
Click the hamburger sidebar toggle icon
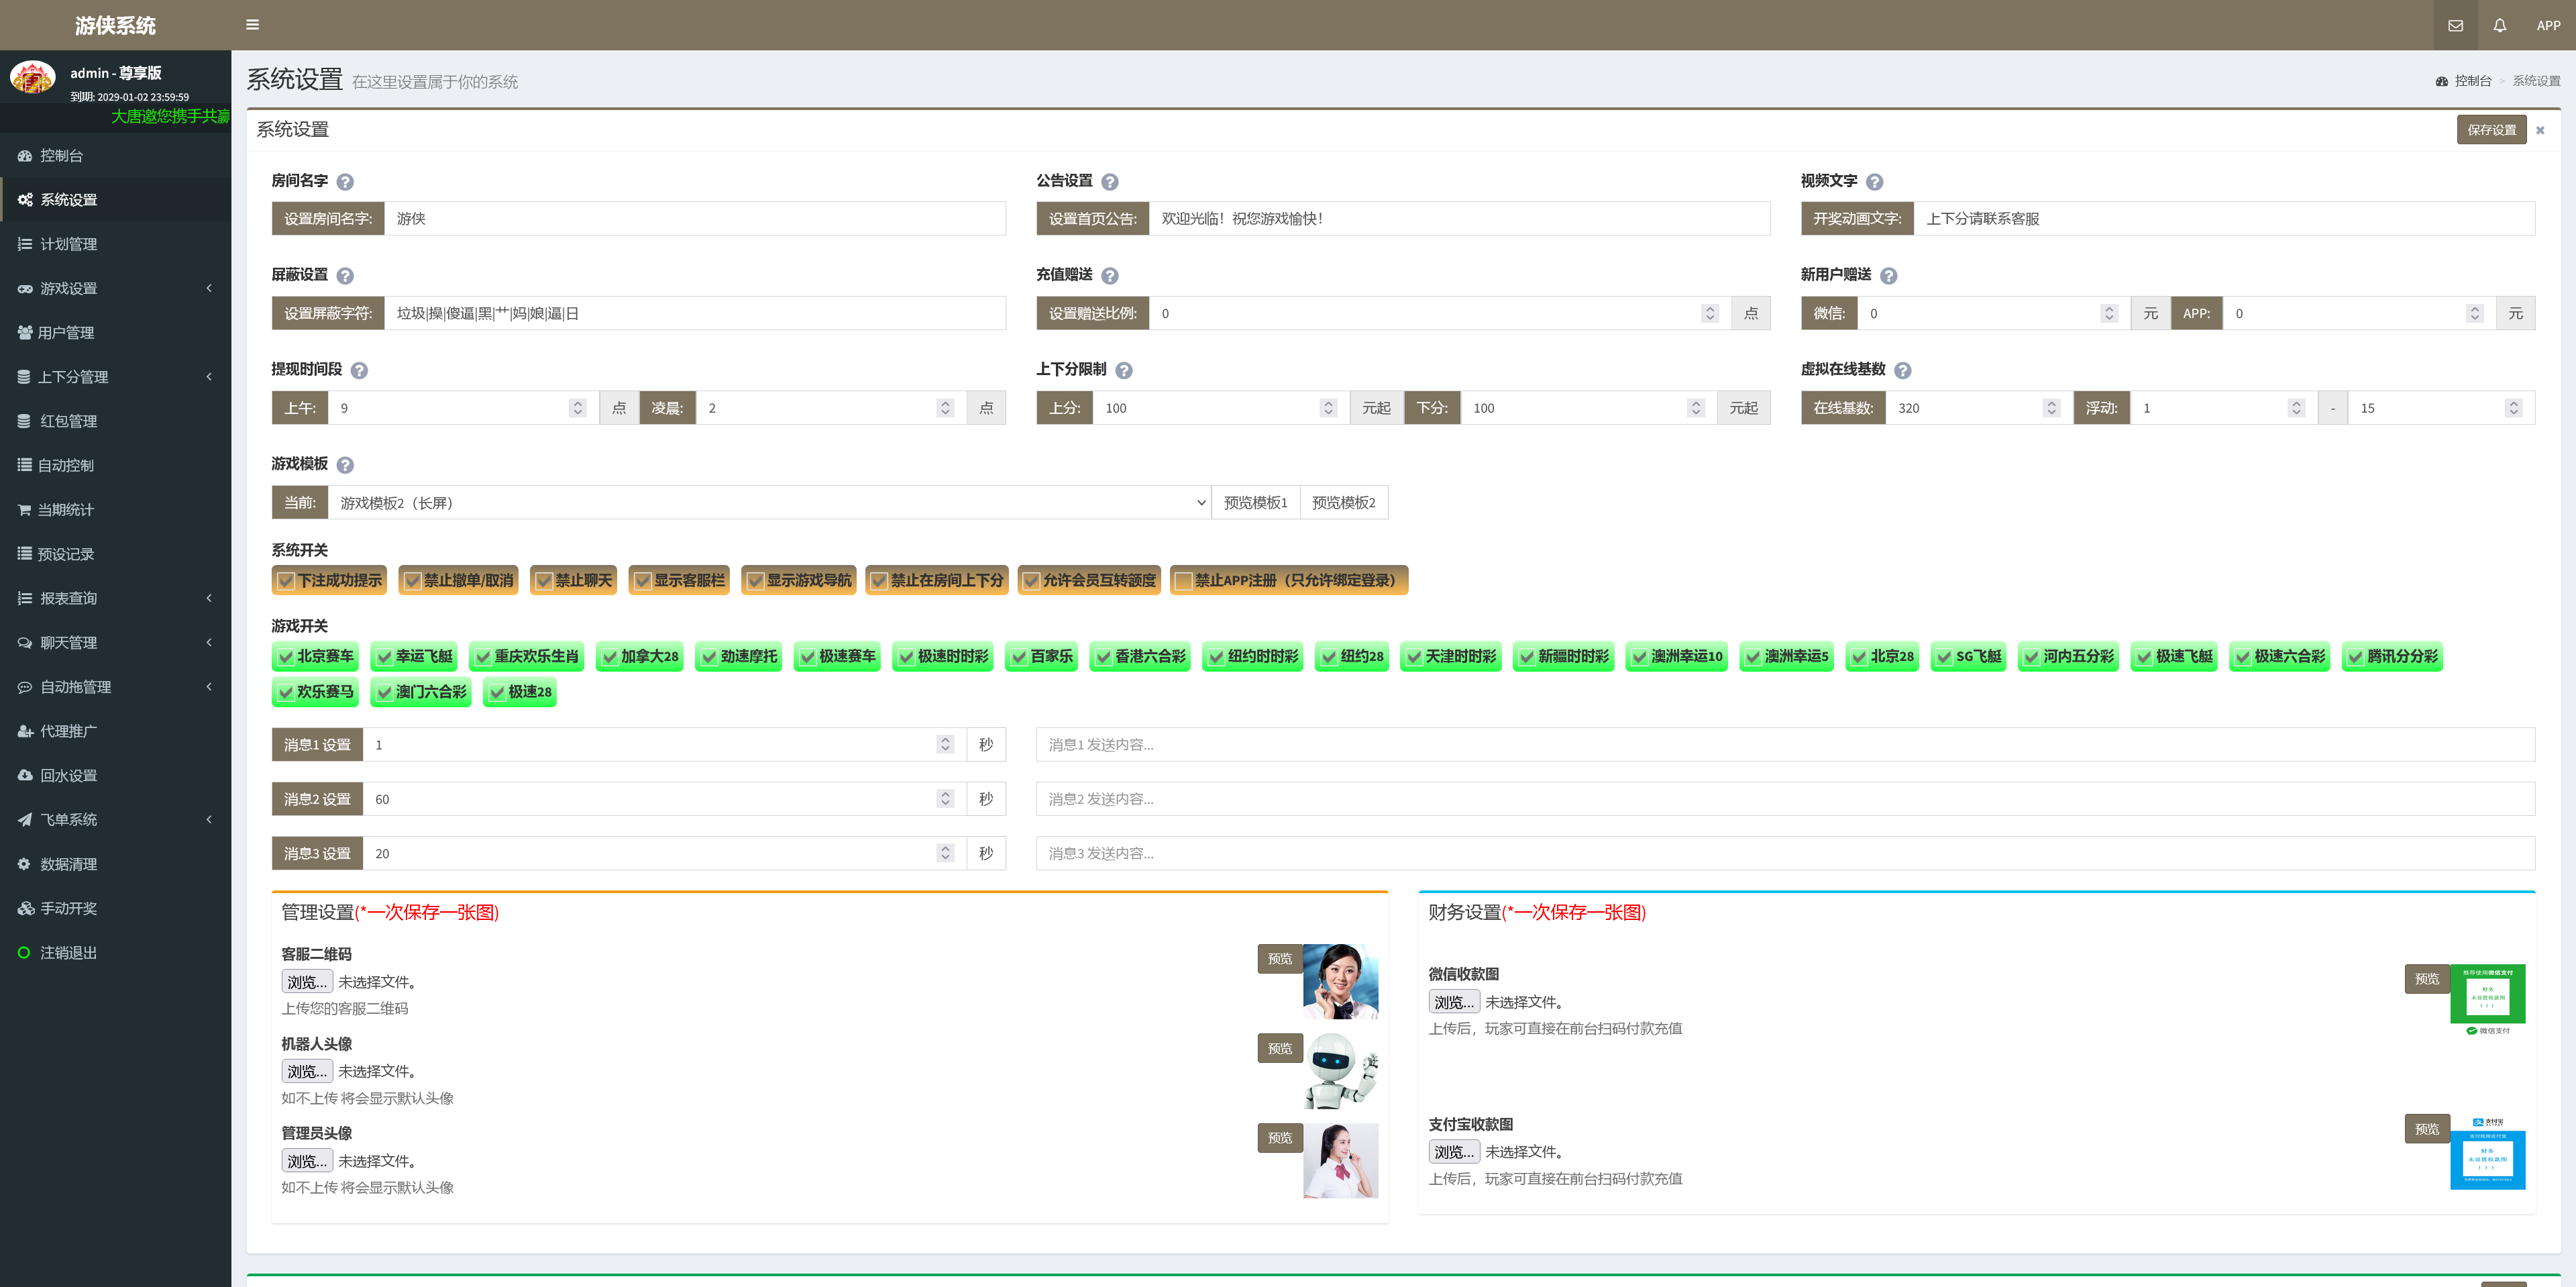click(x=252, y=25)
